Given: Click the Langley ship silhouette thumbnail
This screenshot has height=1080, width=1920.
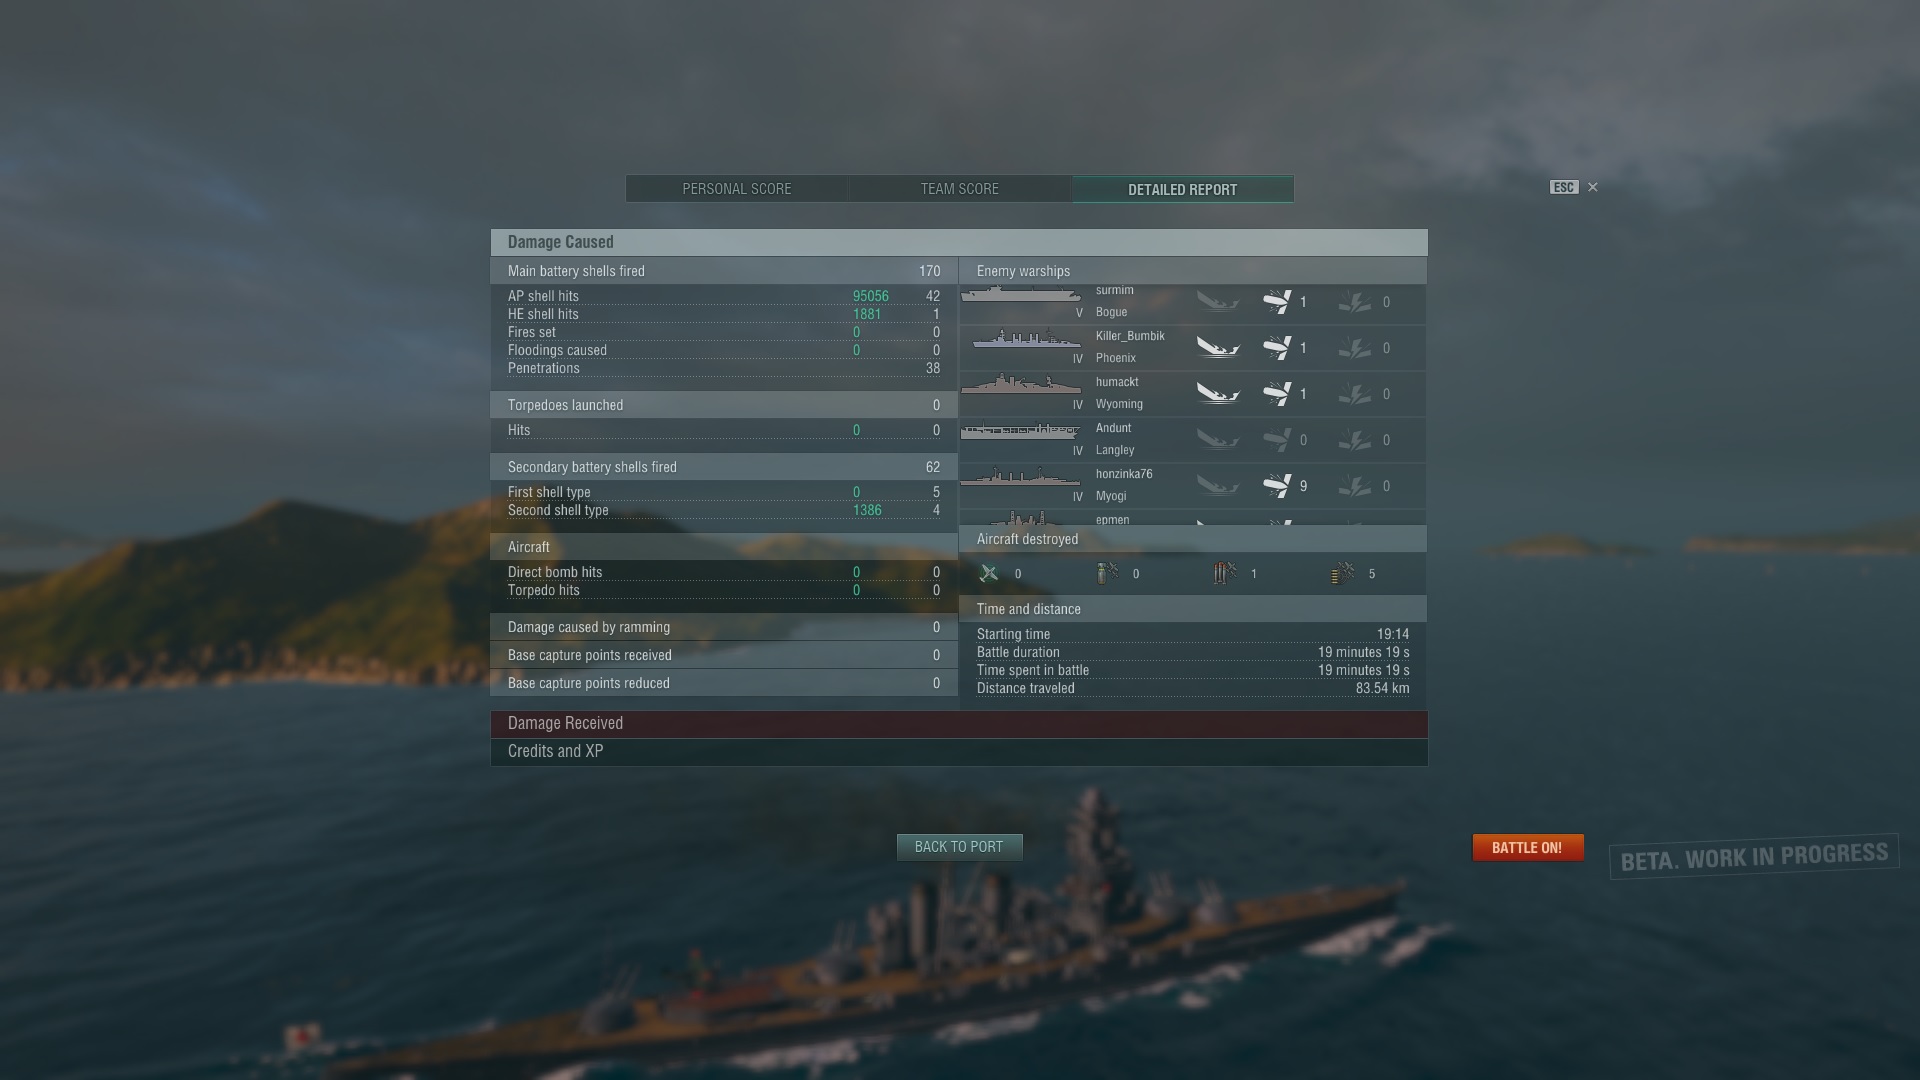Looking at the screenshot, I should (x=1021, y=431).
